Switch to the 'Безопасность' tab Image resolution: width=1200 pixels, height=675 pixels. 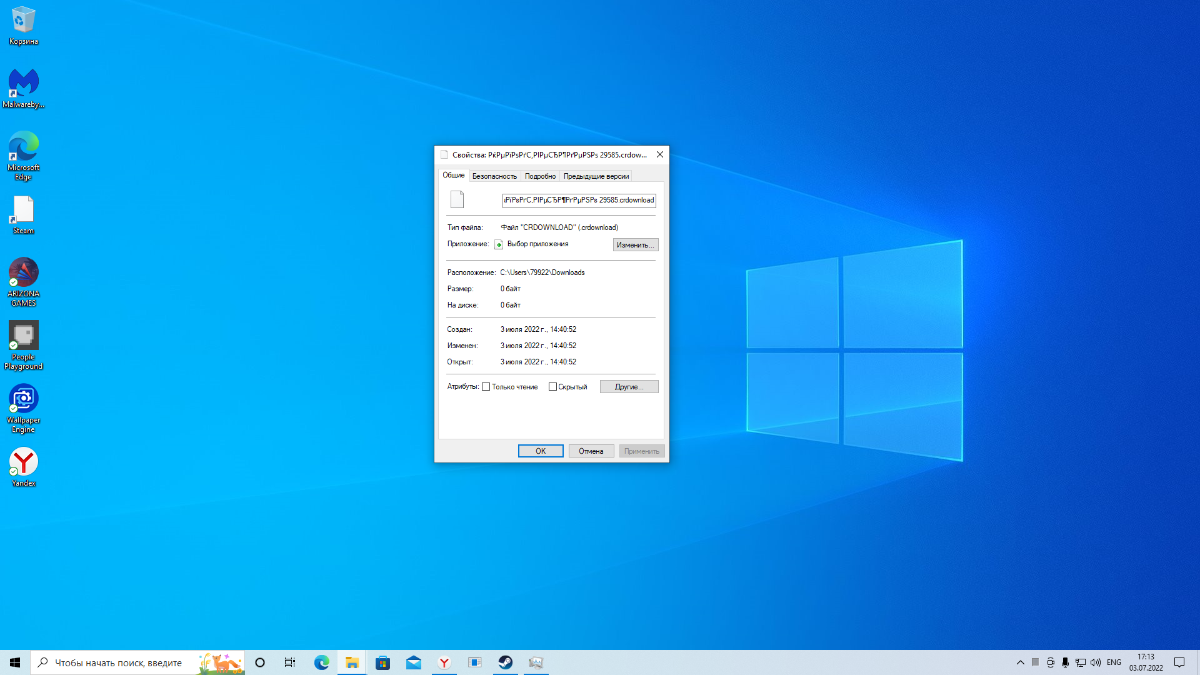(x=494, y=176)
